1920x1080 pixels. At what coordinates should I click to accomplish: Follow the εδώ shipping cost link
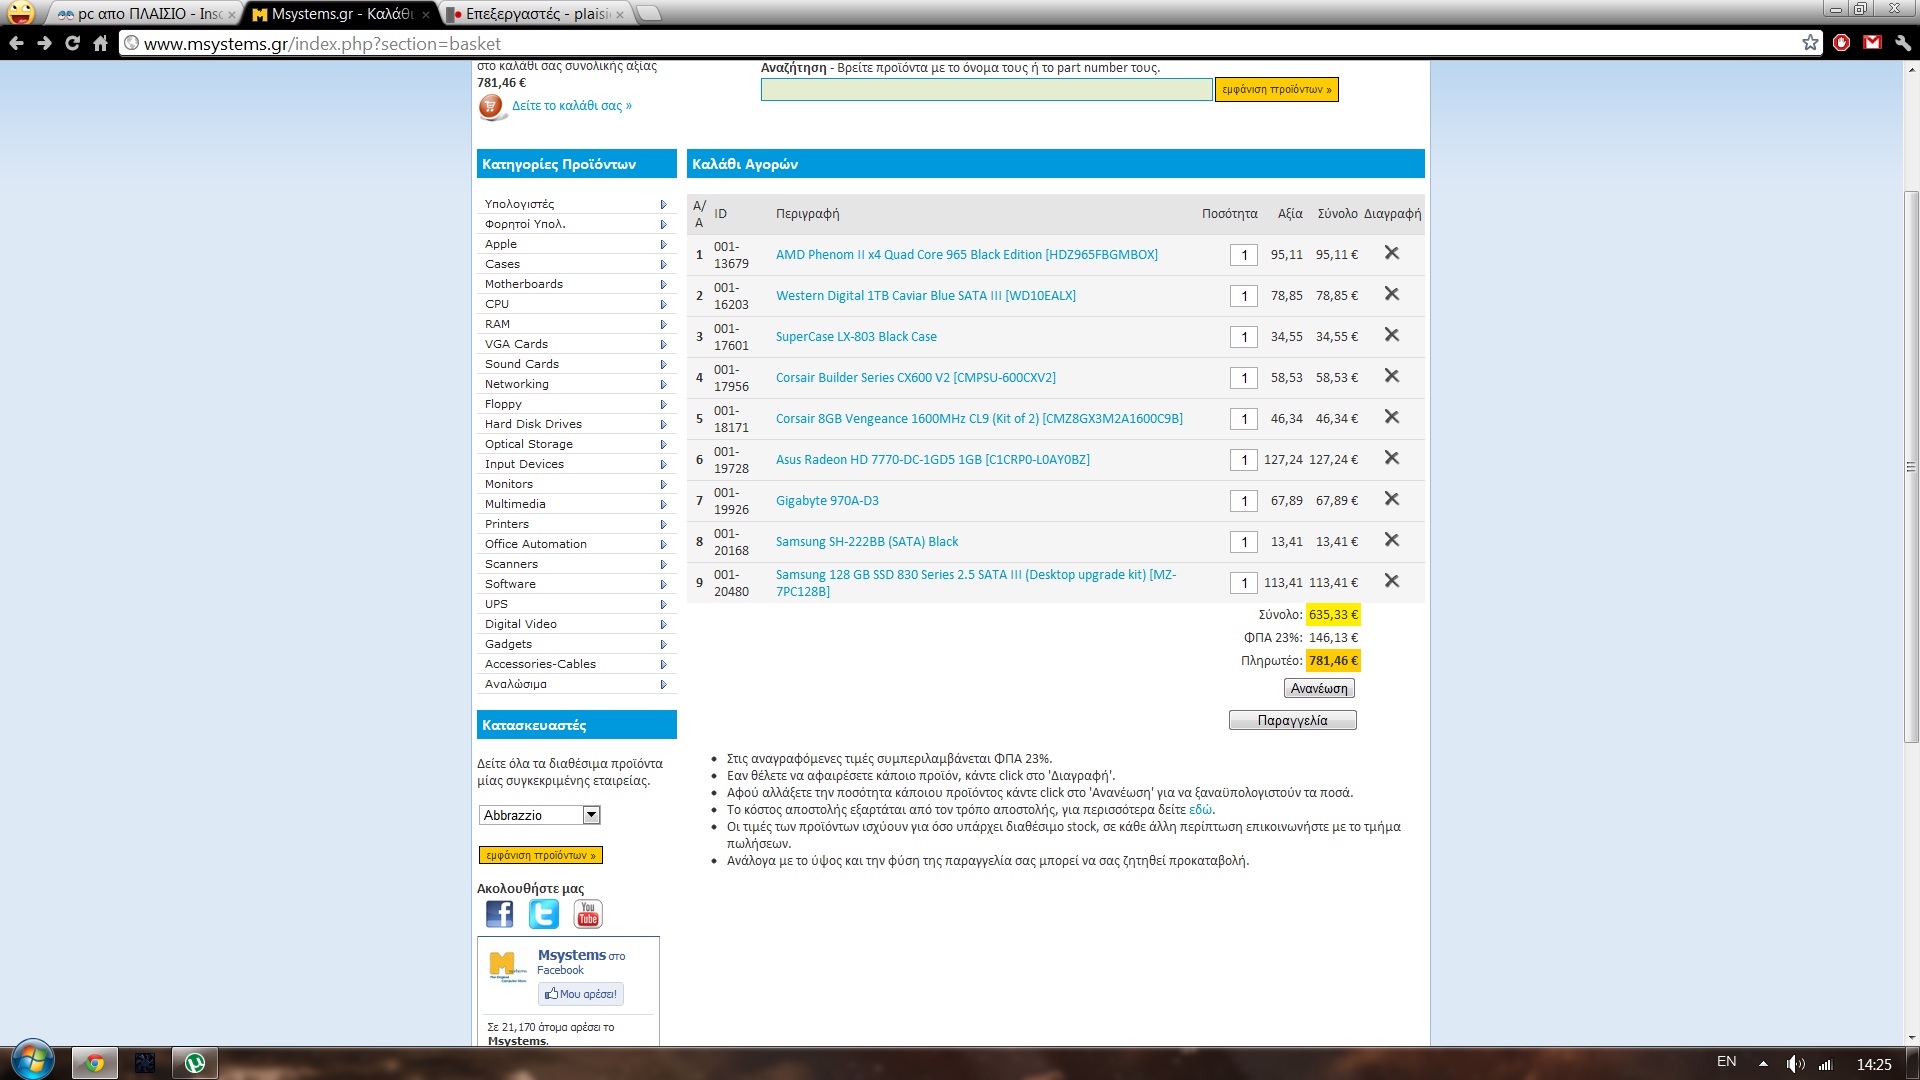pyautogui.click(x=1200, y=809)
